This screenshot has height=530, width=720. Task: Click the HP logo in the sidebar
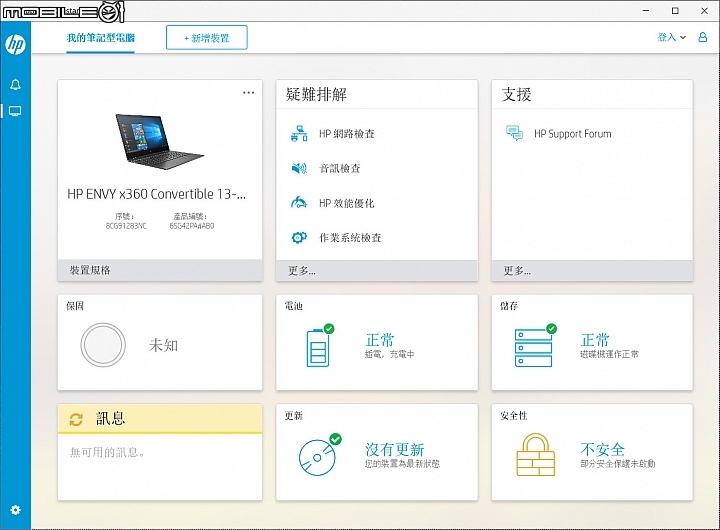pos(15,45)
